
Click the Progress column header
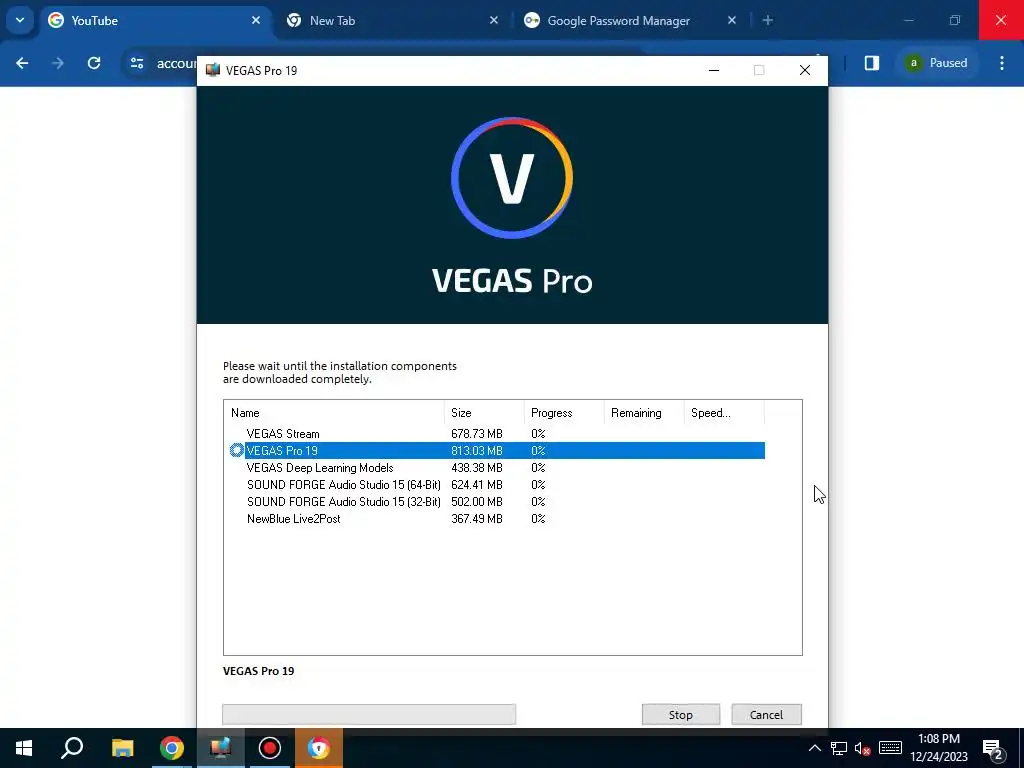click(564, 413)
